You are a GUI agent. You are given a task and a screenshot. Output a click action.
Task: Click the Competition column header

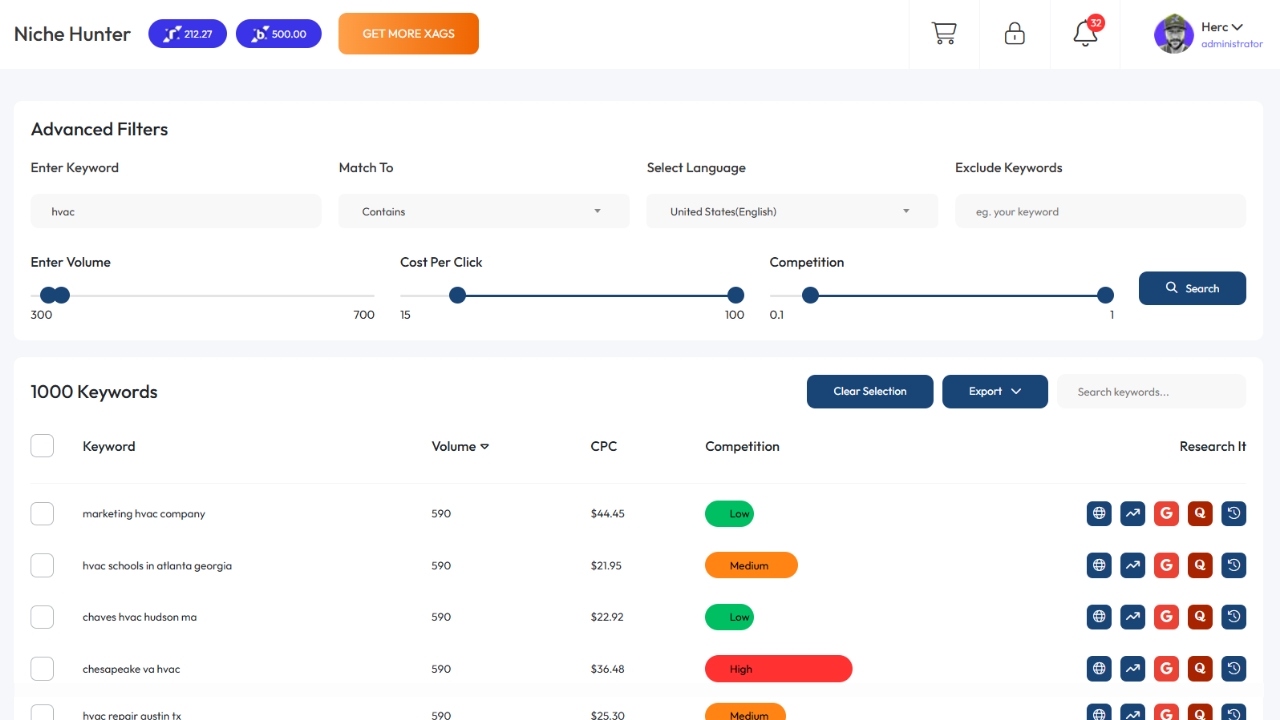[742, 446]
